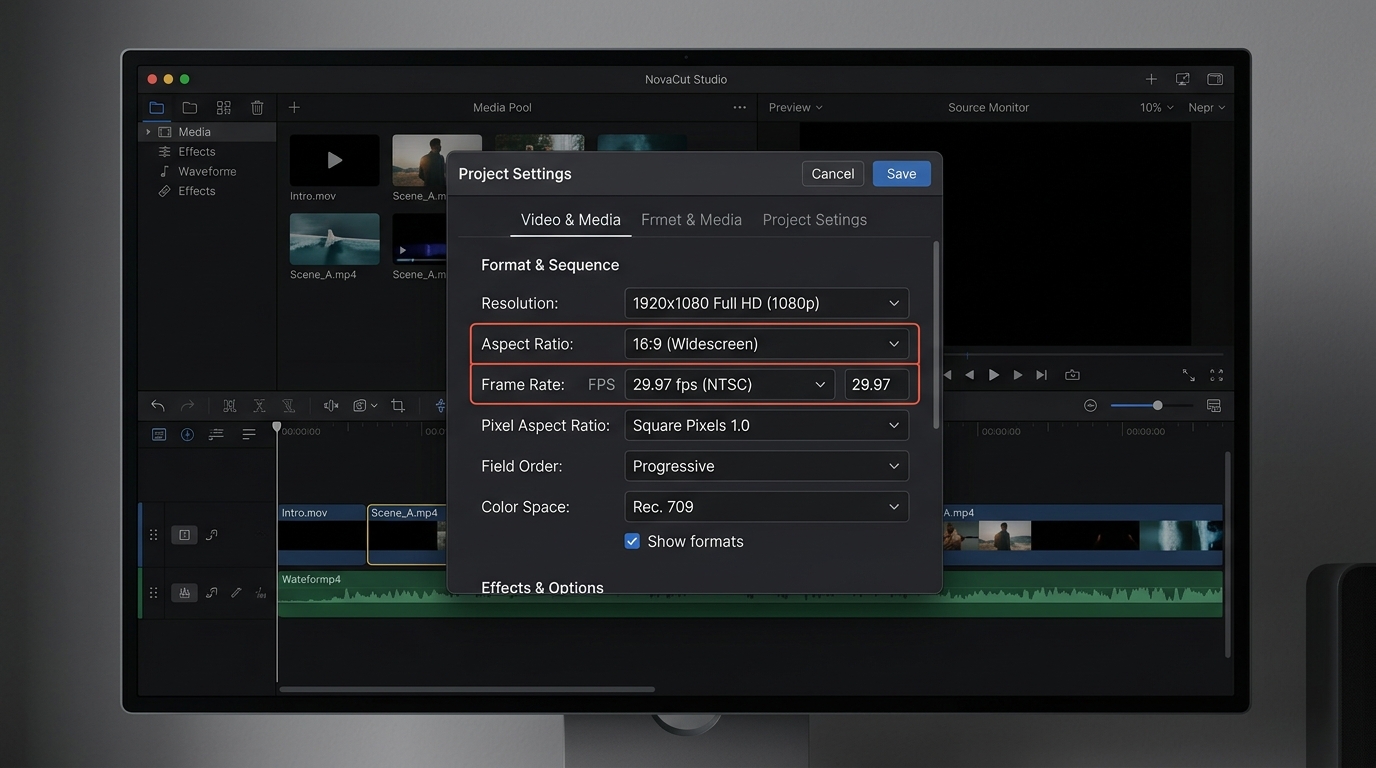The height and width of the screenshot is (768, 1376).
Task: Click the blue compass icon above track headers
Action: pos(187,434)
